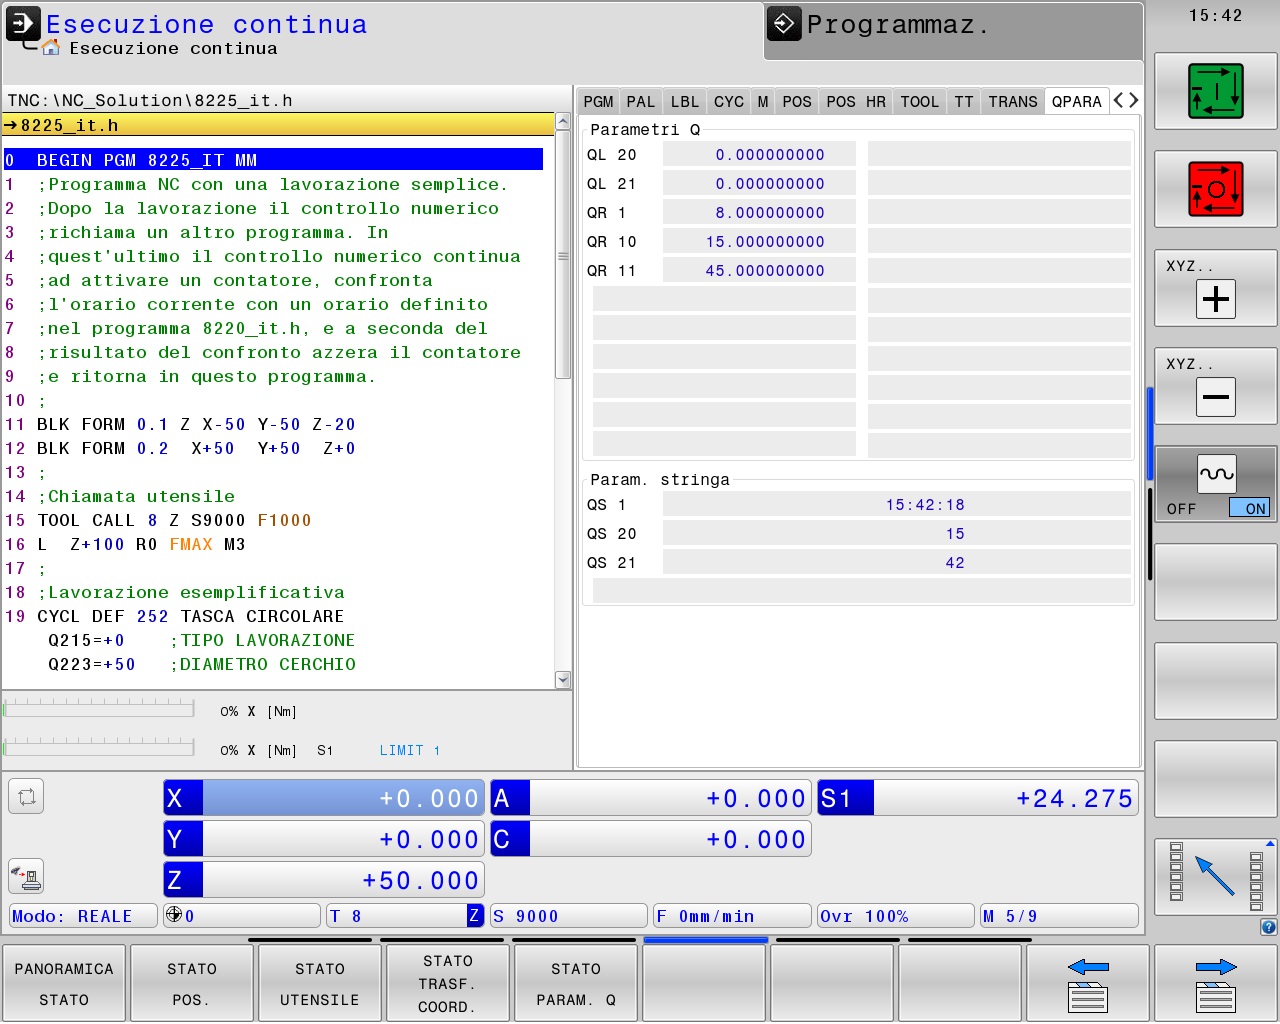Click QS 1 string value 15:42:18
1280x1024 pixels.
tap(896, 504)
